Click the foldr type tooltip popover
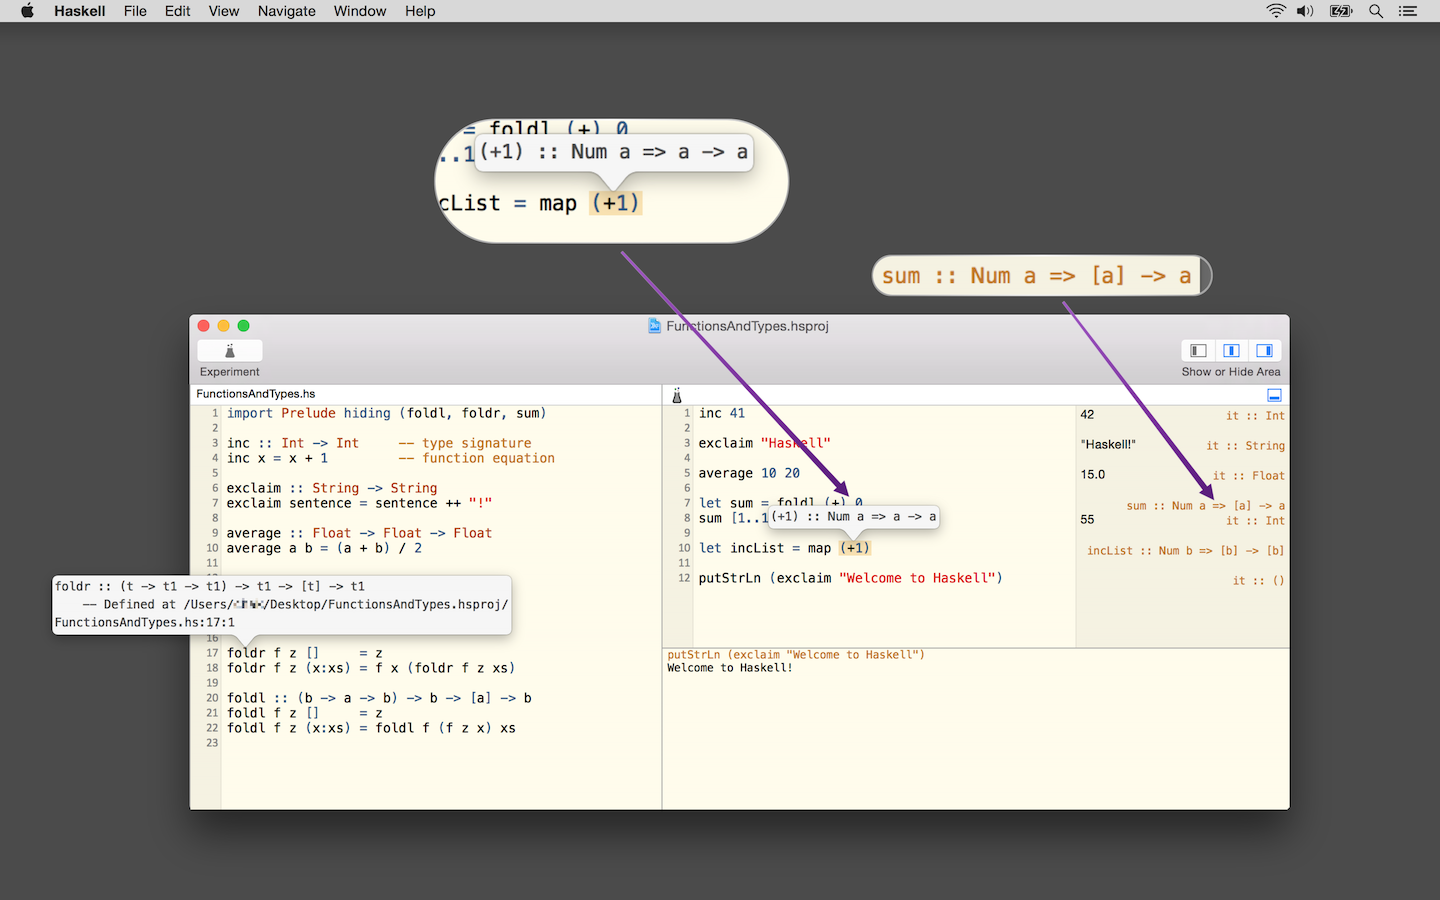 [282, 604]
